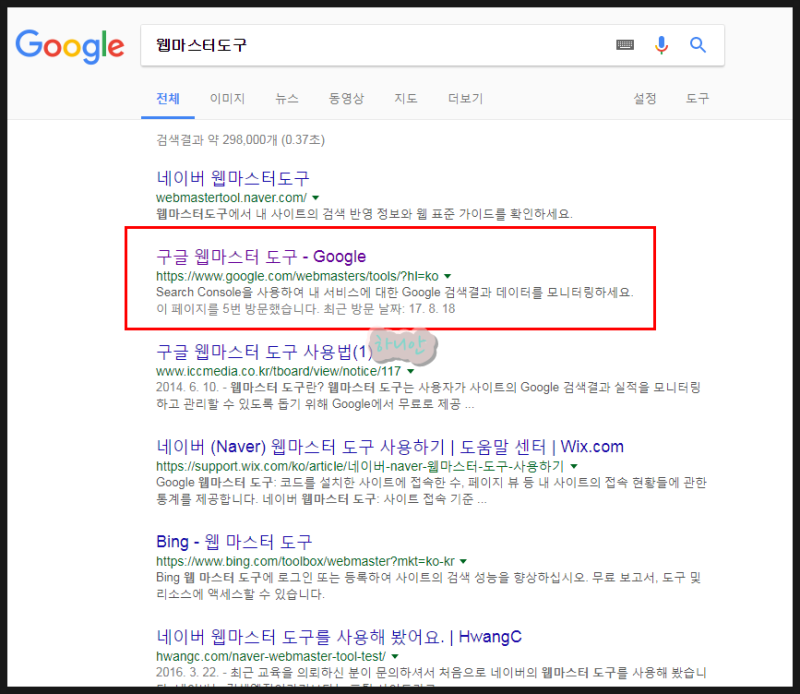The height and width of the screenshot is (694, 800).
Task: Start voice search with microphone icon
Action: coord(661,45)
